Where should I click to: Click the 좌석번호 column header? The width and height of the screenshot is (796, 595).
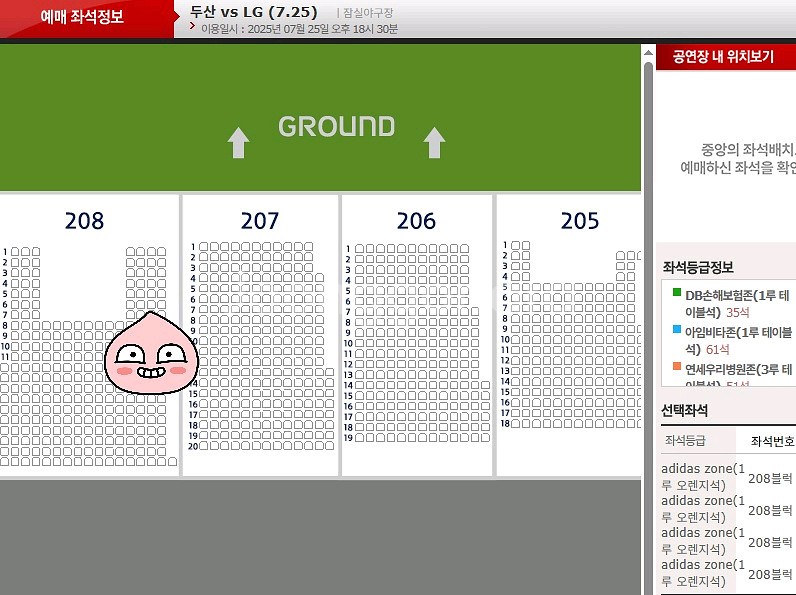pyautogui.click(x=773, y=441)
